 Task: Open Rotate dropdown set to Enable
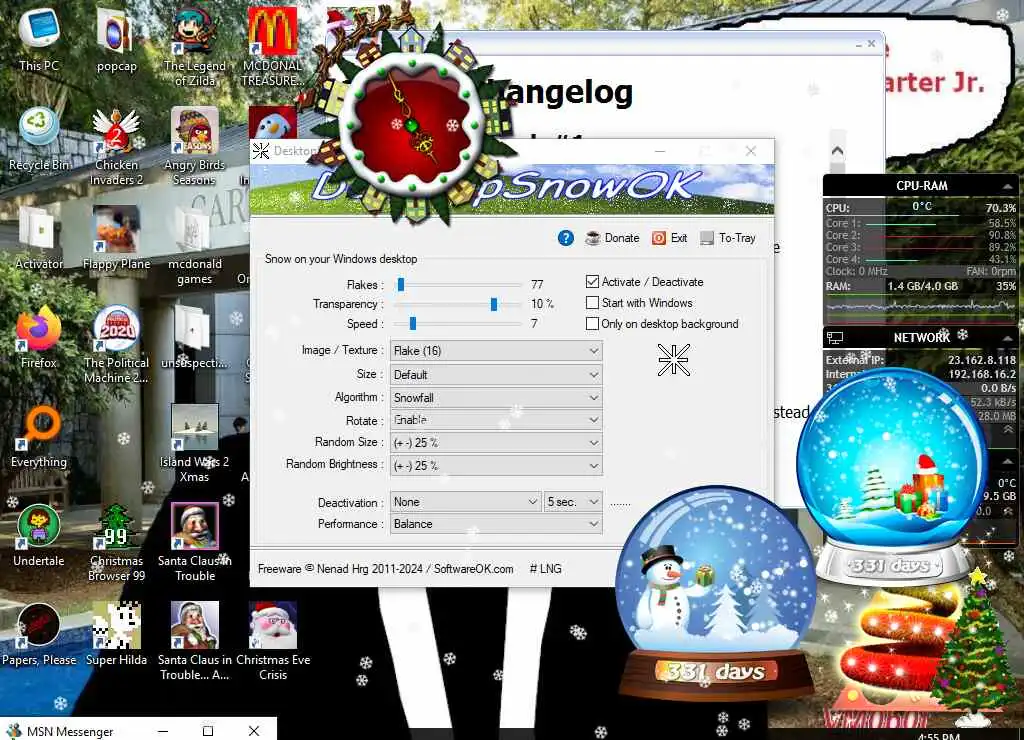[x=496, y=420]
